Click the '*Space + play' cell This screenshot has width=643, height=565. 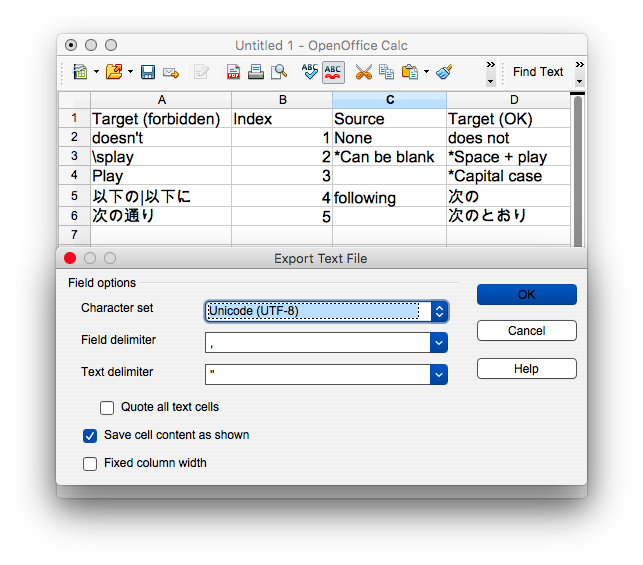(508, 157)
